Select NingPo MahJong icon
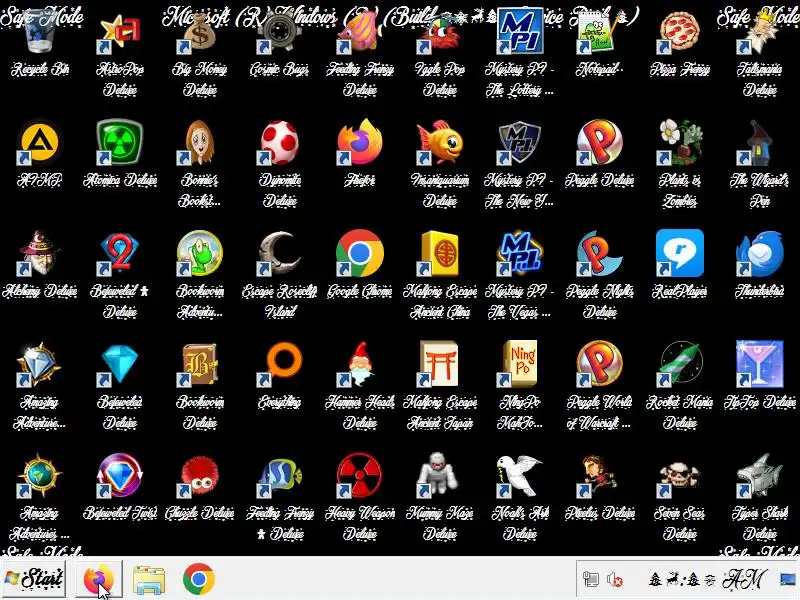800x600 pixels. point(519,364)
